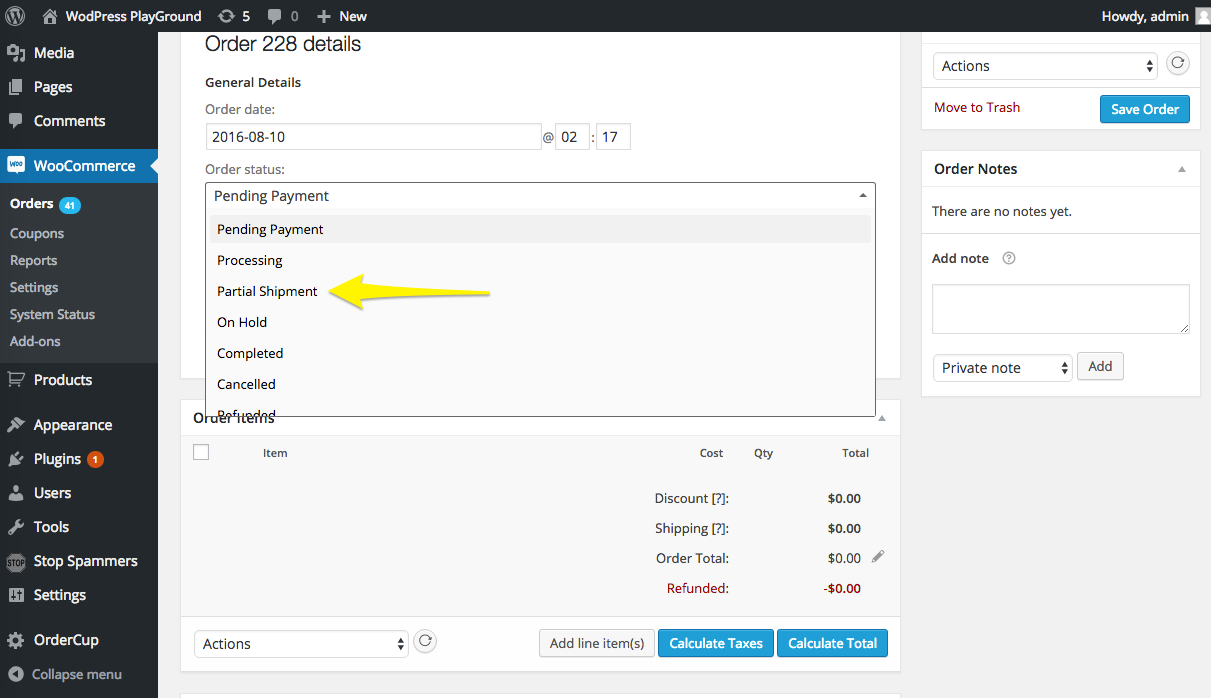Click the Discount help [?] icon

[x=719, y=498]
